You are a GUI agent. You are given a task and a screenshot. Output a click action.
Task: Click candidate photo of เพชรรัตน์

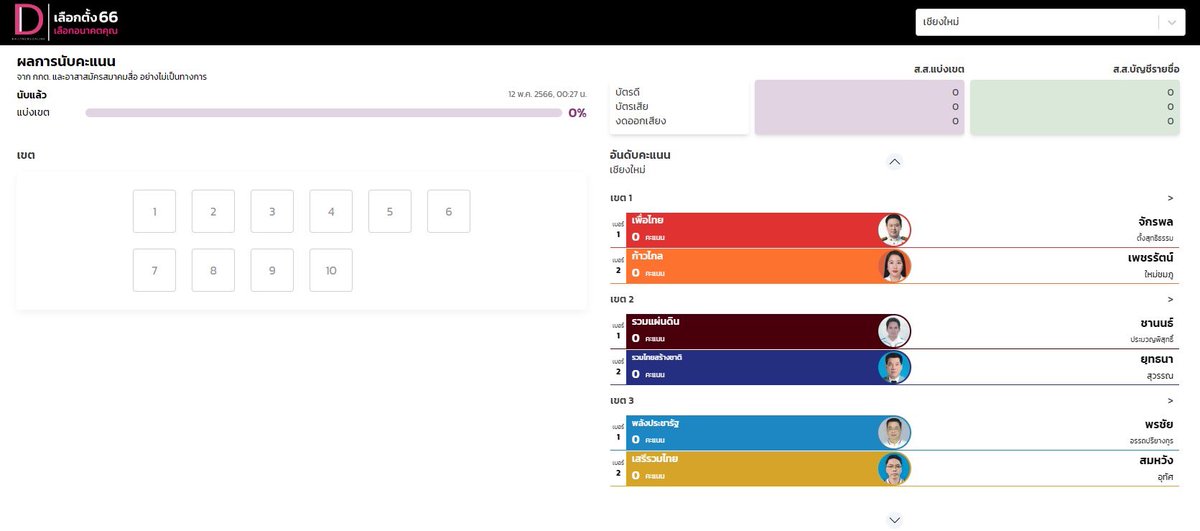pos(894,265)
